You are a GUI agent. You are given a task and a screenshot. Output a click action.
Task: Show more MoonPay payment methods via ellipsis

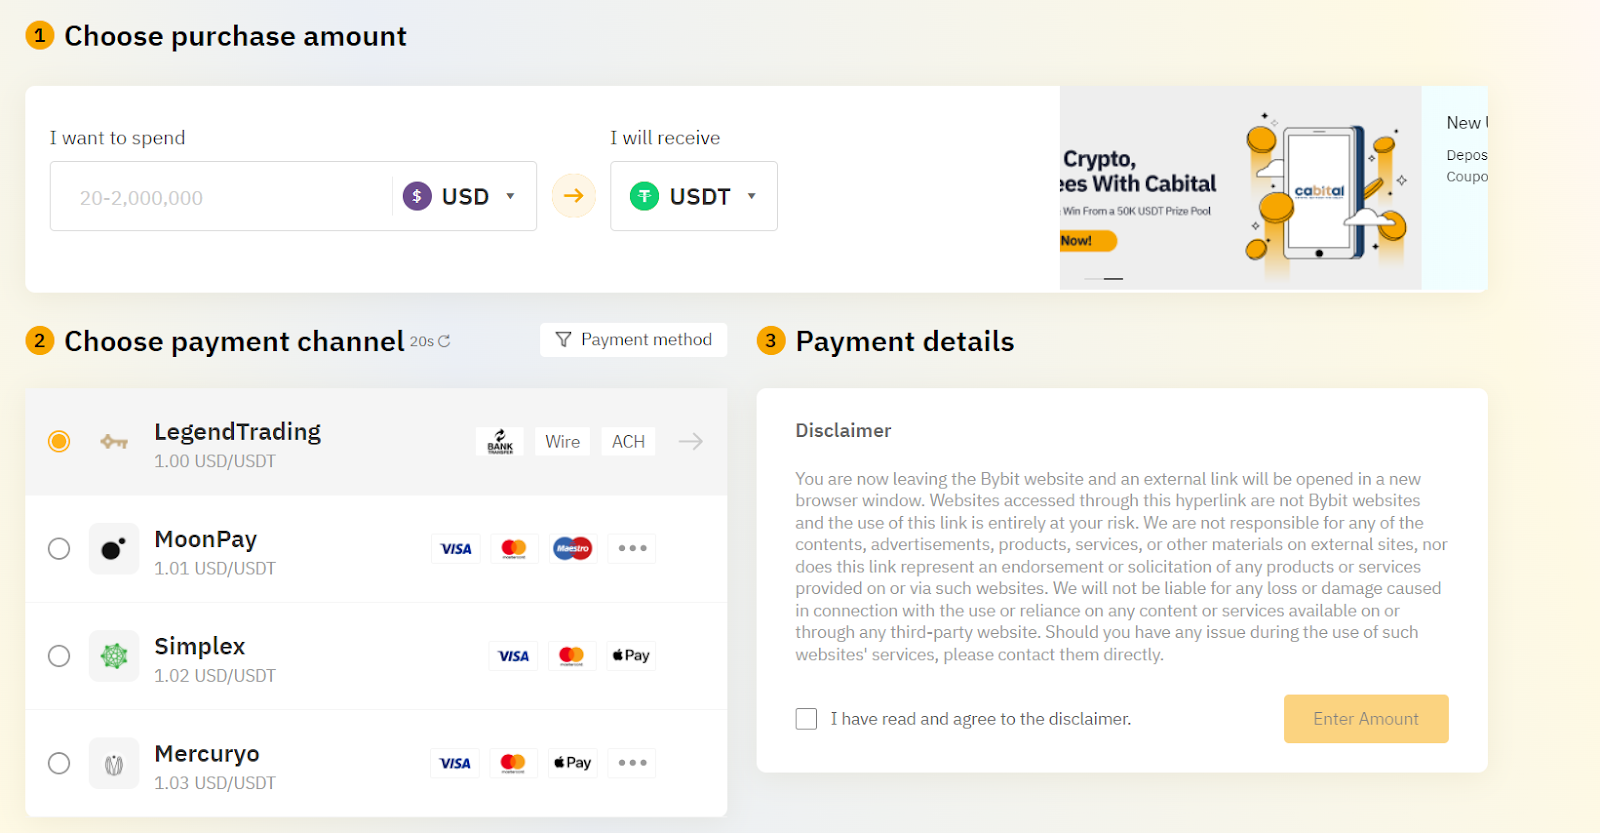[x=632, y=548]
